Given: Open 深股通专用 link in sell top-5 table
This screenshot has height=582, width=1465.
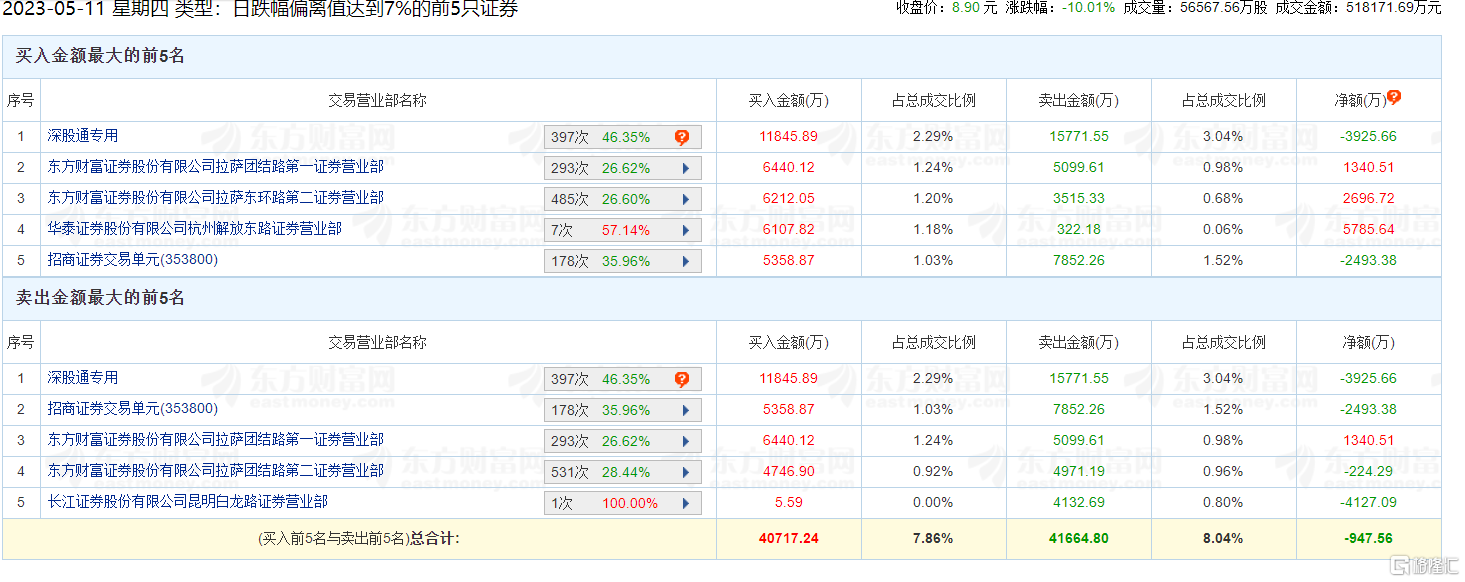Looking at the screenshot, I should tap(83, 377).
